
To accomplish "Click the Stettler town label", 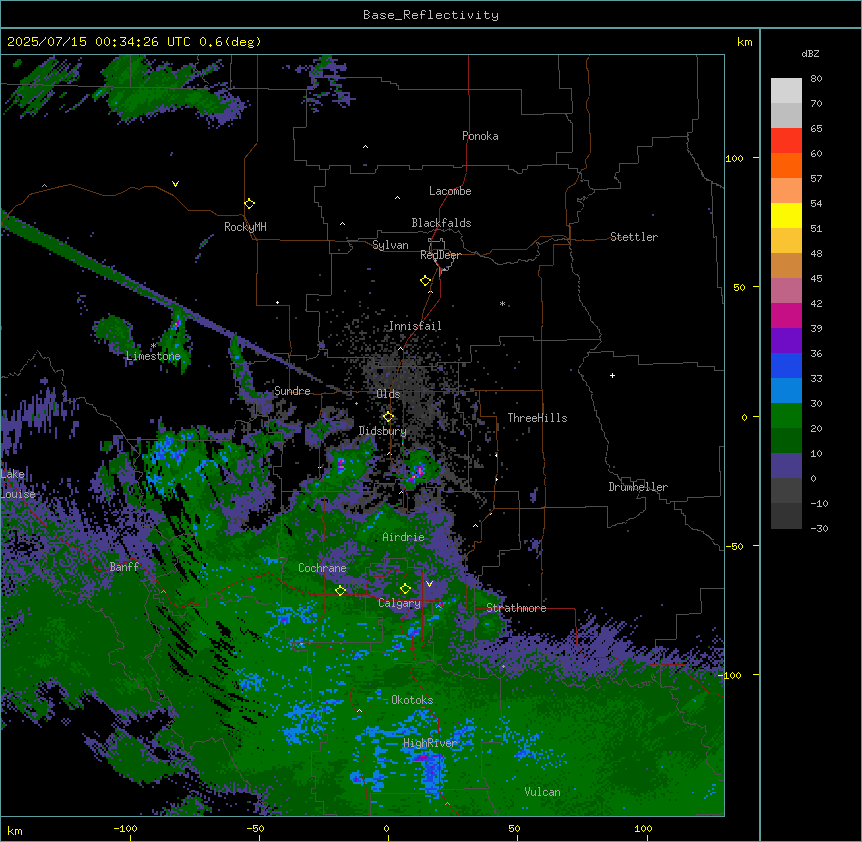I will pos(633,237).
